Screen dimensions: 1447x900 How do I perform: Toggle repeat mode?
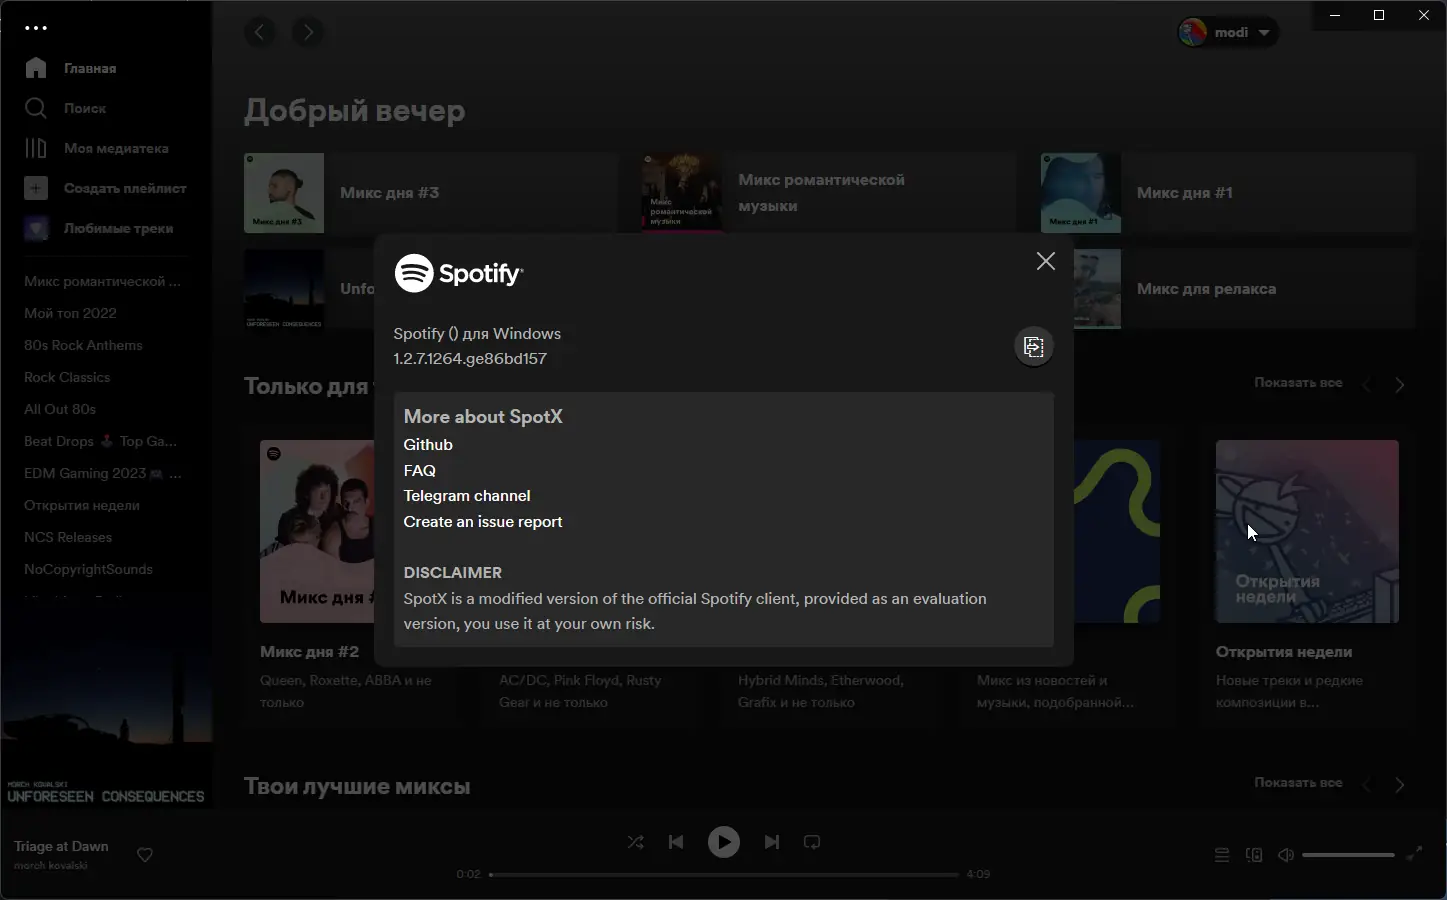(812, 842)
